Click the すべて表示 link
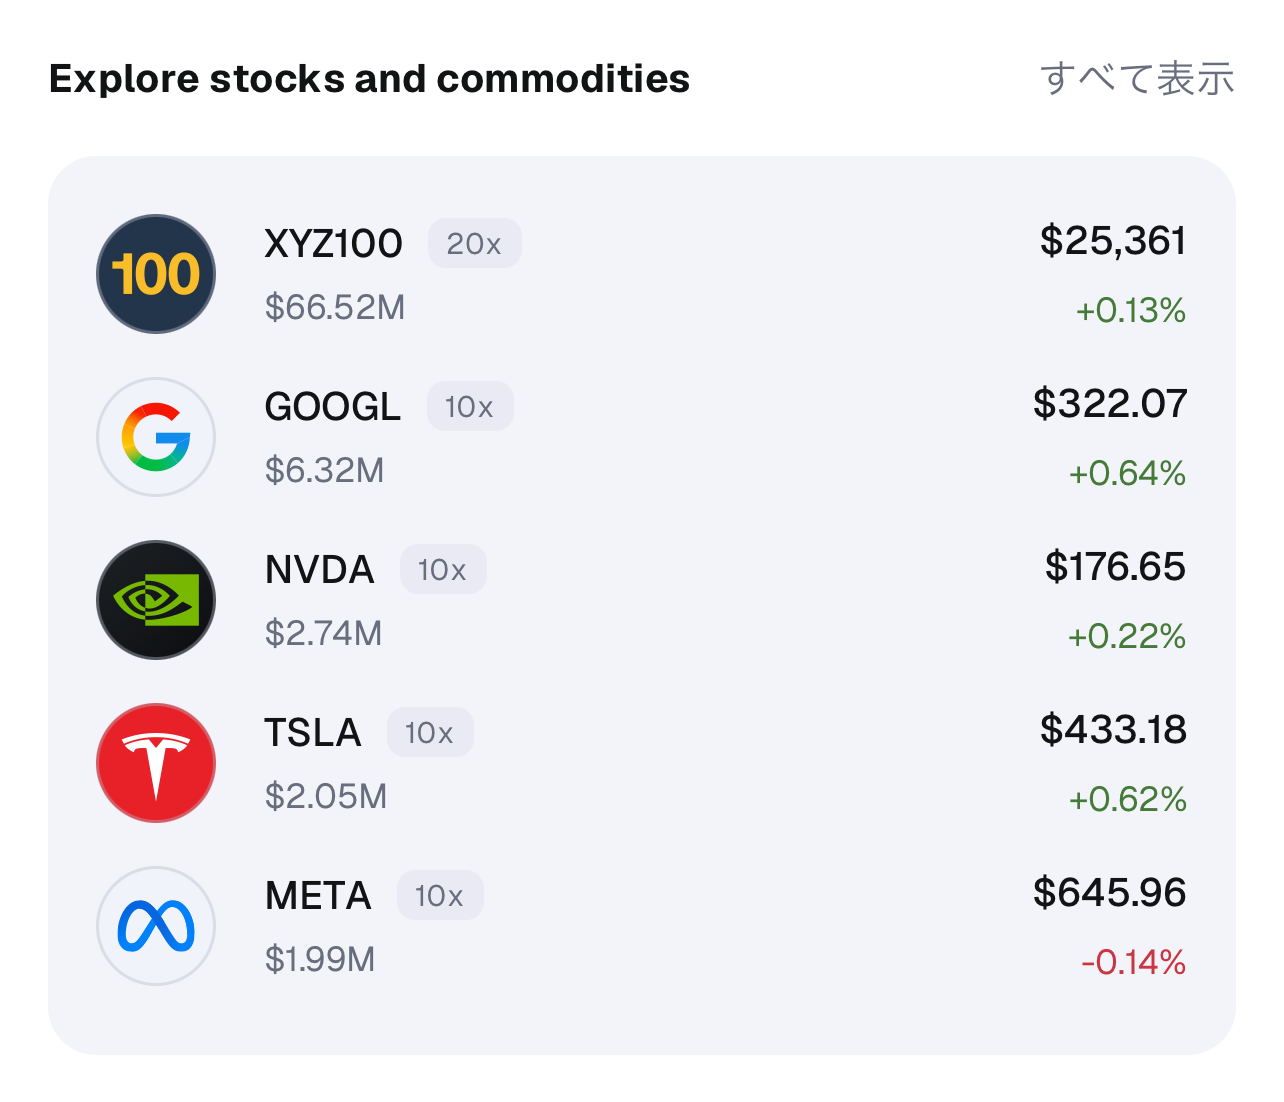The image size is (1284, 1102). [x=1138, y=78]
